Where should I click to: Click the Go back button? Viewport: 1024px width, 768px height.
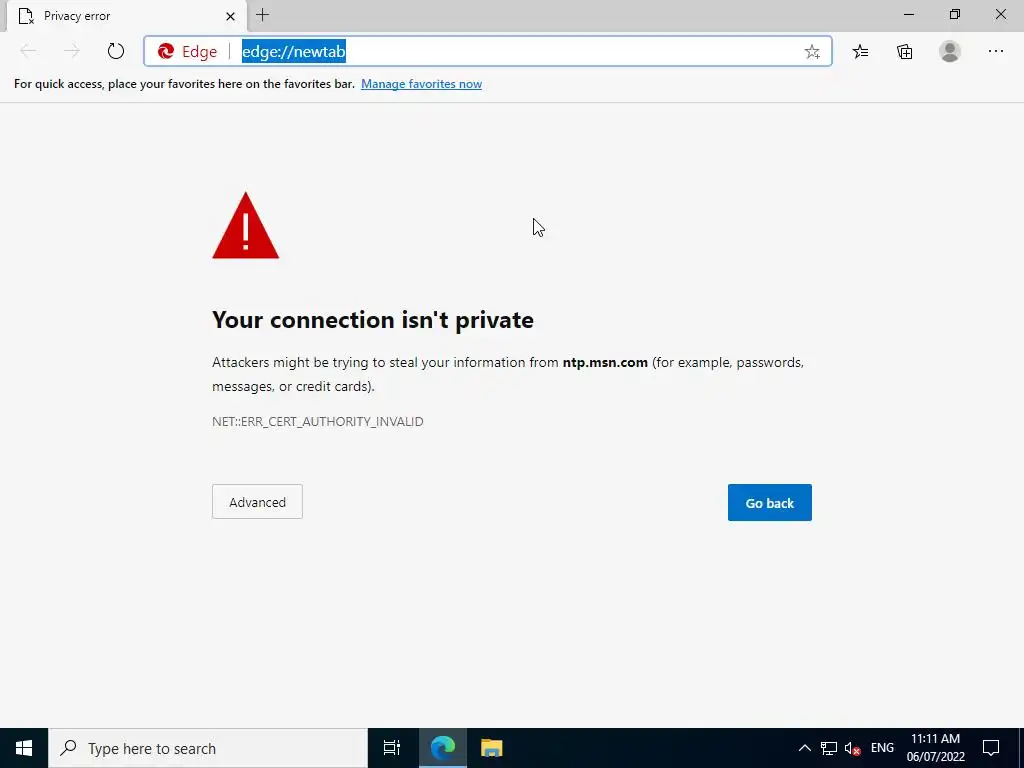coord(769,502)
